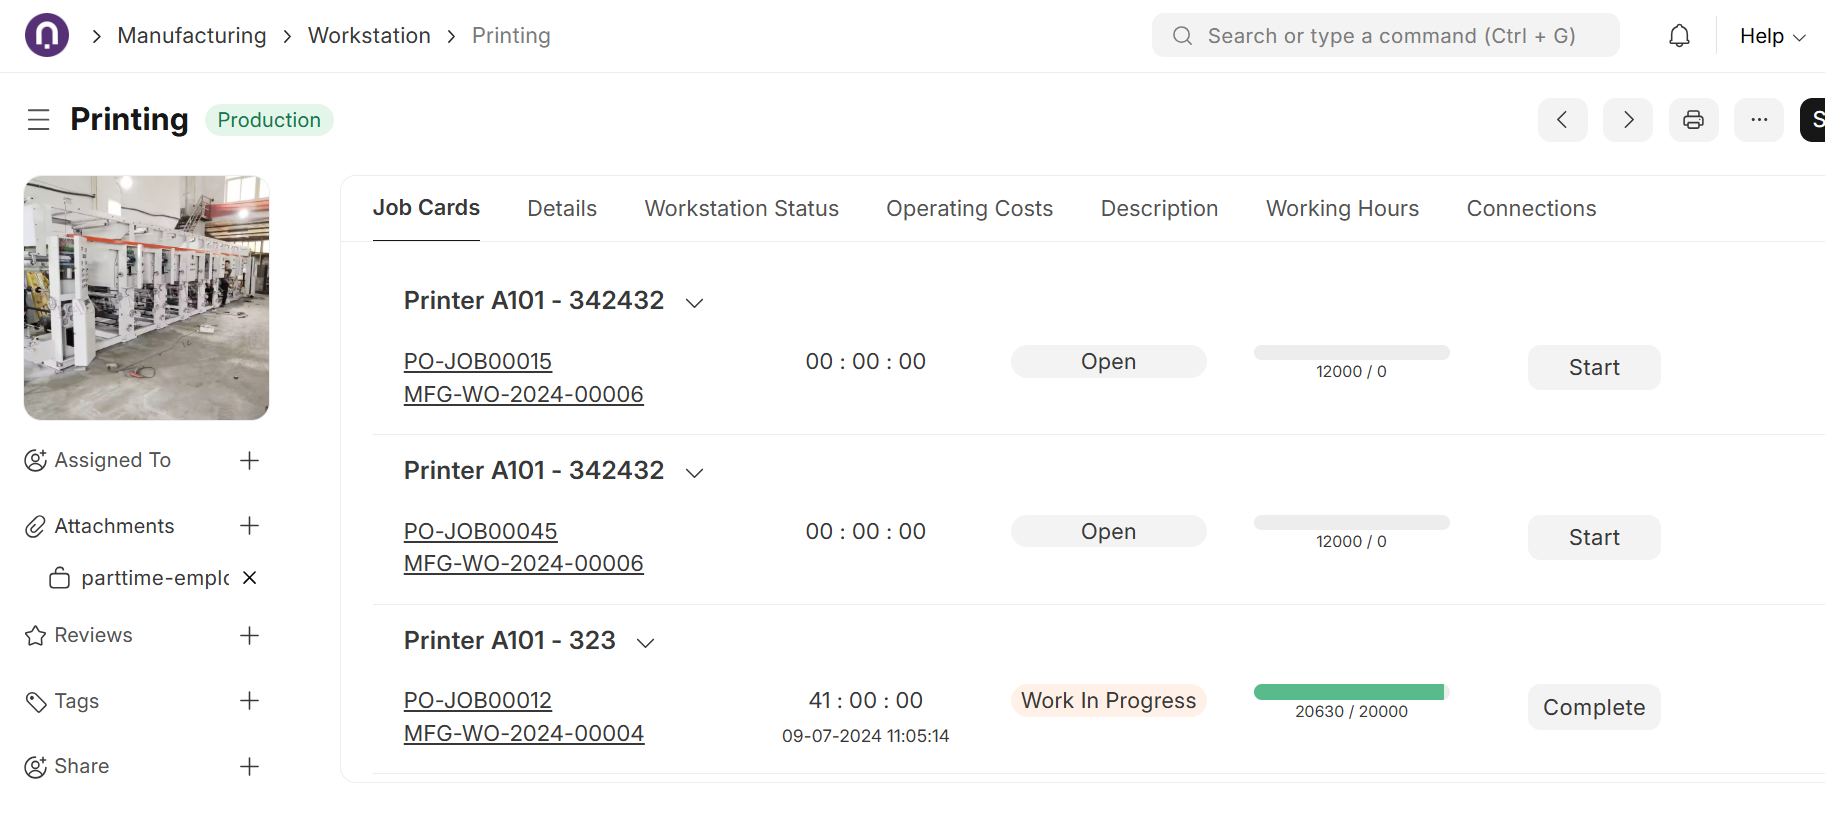This screenshot has height=818, width=1825.
Task: Add a tag with plus icon
Action: [x=250, y=701]
